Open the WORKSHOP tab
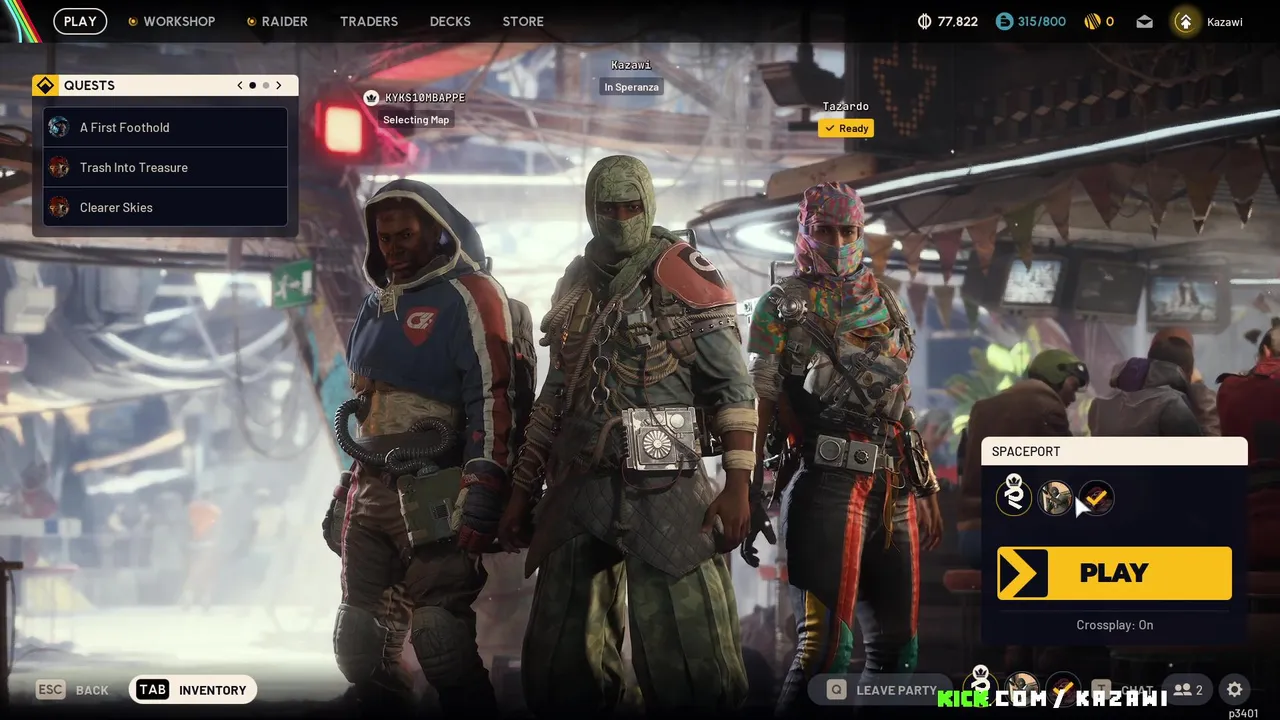The width and height of the screenshot is (1280, 720). pos(179,21)
